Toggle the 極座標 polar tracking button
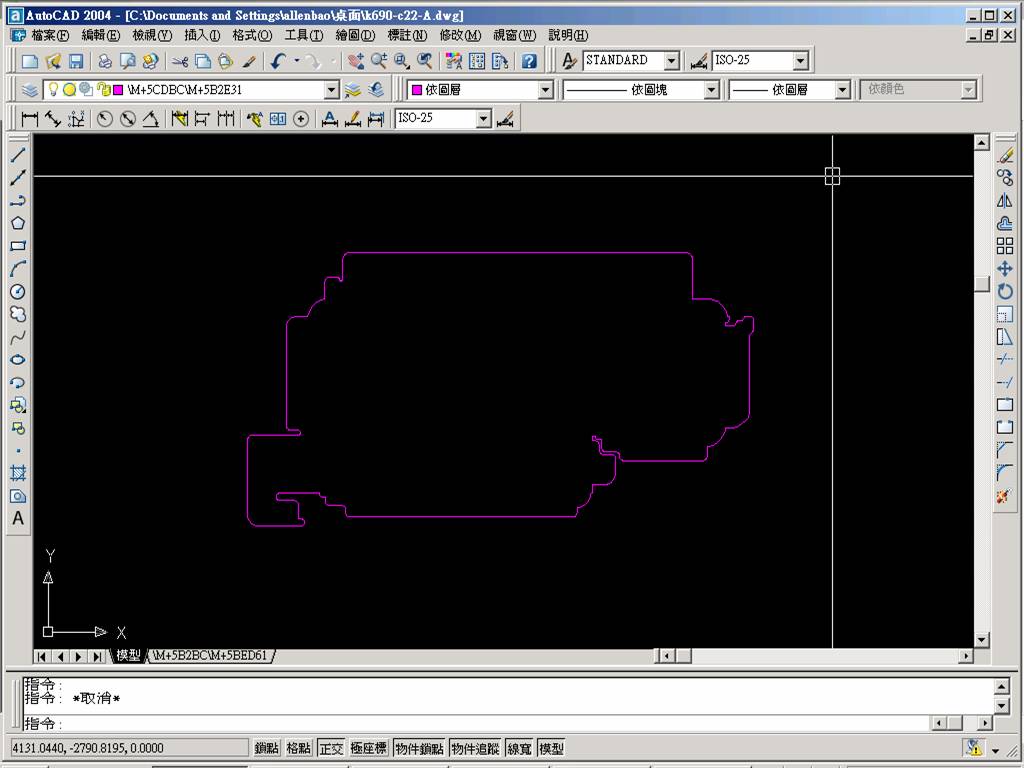This screenshot has height=768, width=1024. (x=368, y=748)
